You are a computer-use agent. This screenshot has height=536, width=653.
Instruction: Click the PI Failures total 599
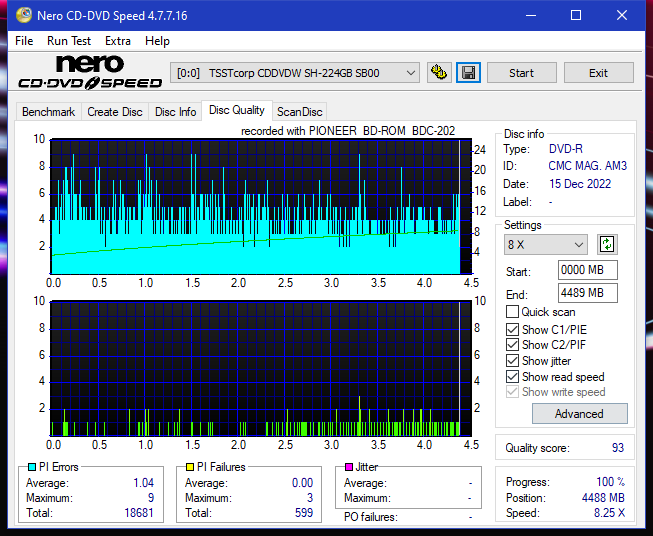pos(304,513)
